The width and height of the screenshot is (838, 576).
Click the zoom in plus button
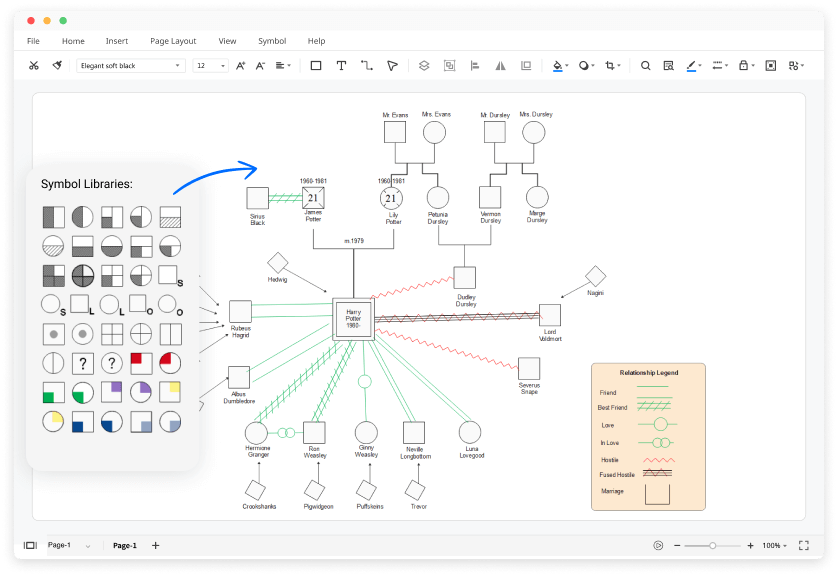[750, 546]
